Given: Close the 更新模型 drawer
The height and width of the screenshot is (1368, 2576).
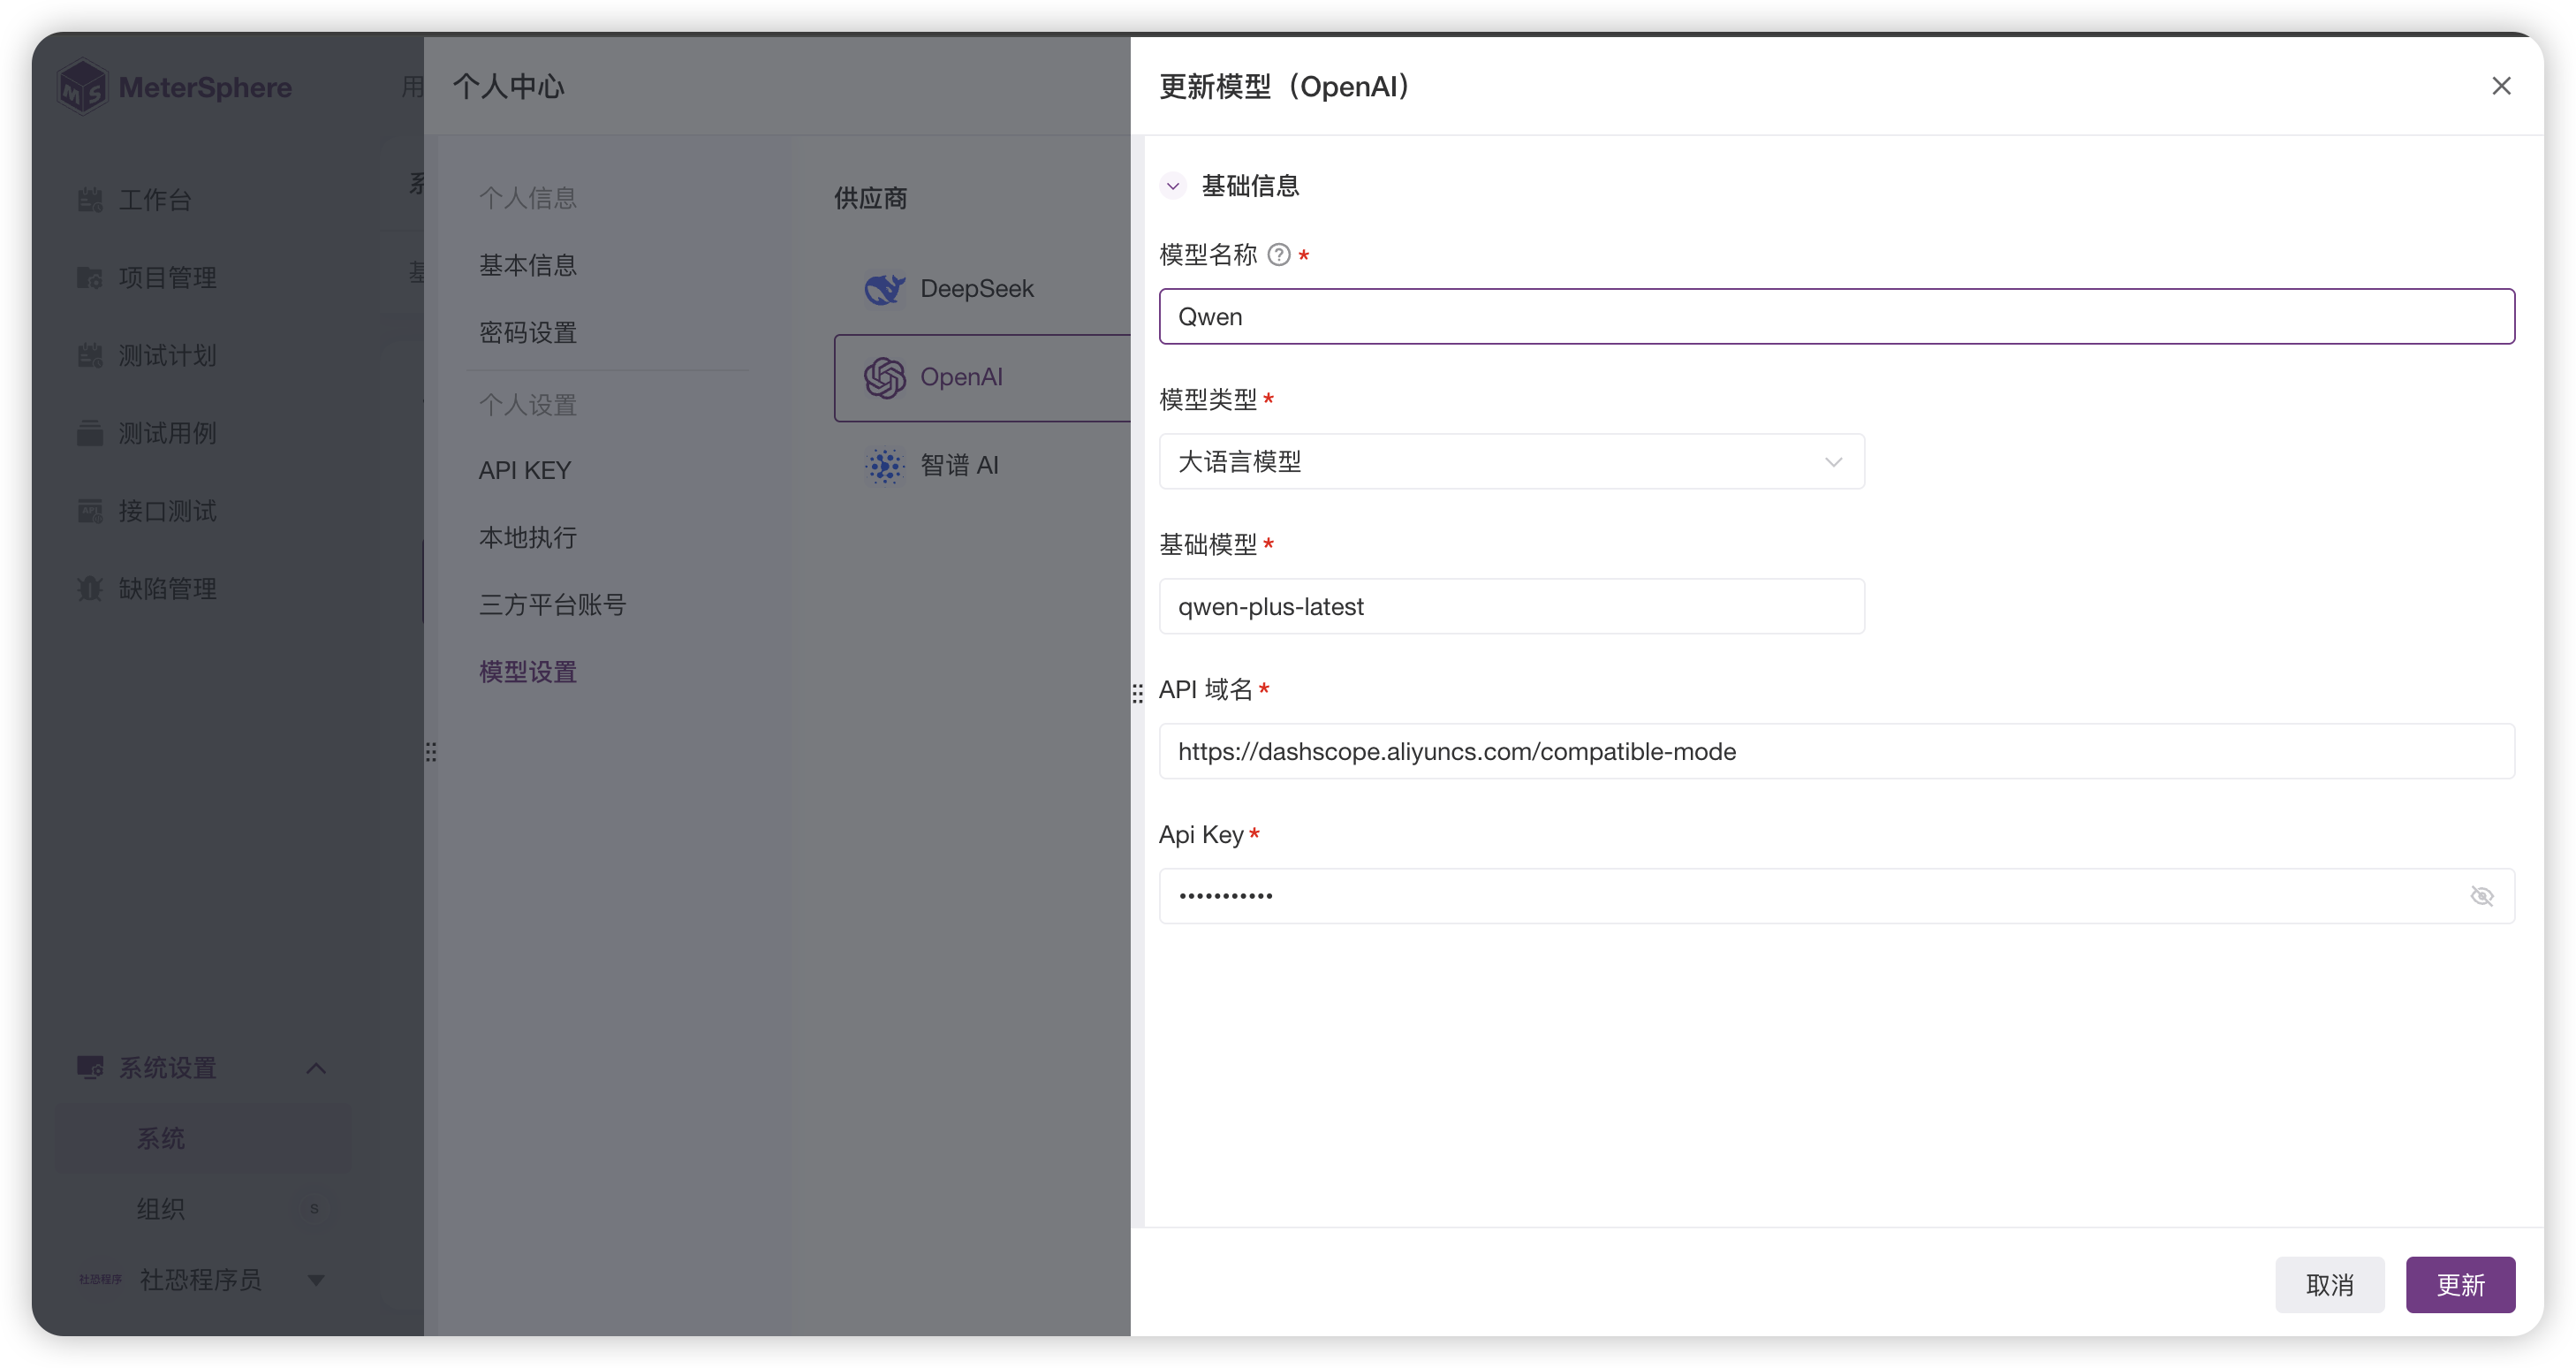Looking at the screenshot, I should [2501, 87].
